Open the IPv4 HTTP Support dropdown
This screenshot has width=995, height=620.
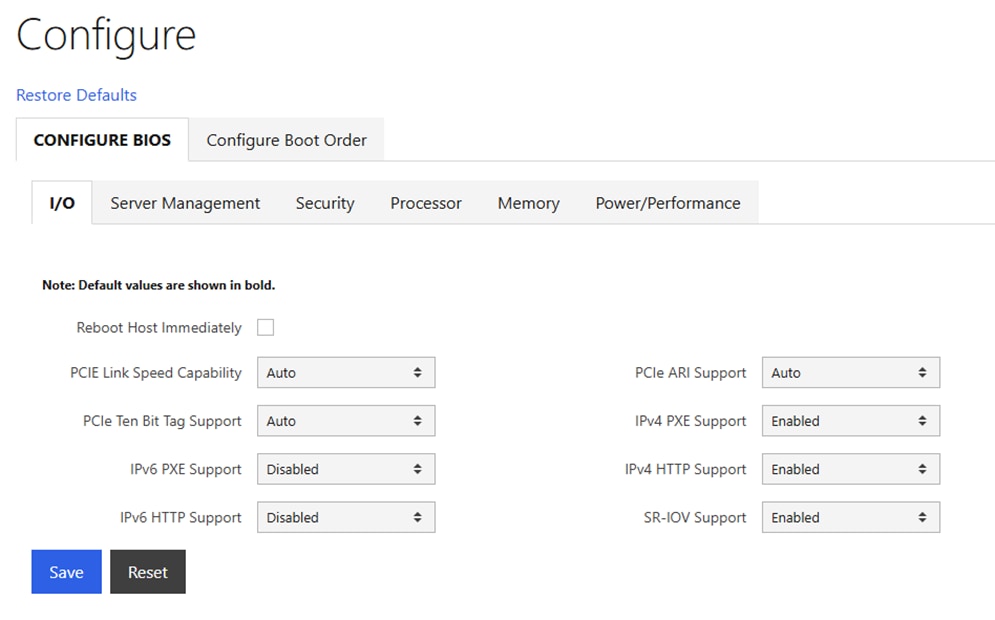[850, 468]
